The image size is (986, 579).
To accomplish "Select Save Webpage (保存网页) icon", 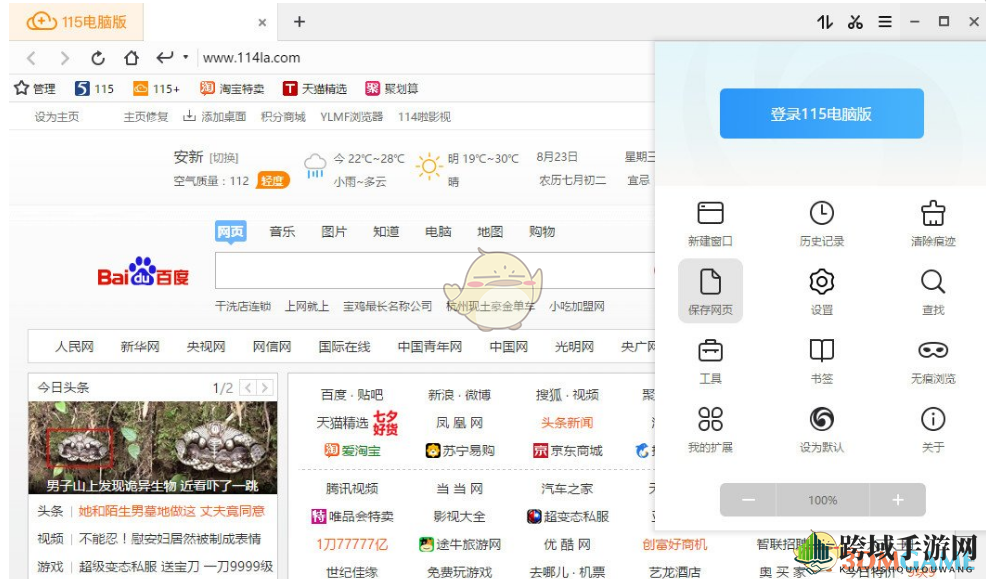I will [710, 282].
